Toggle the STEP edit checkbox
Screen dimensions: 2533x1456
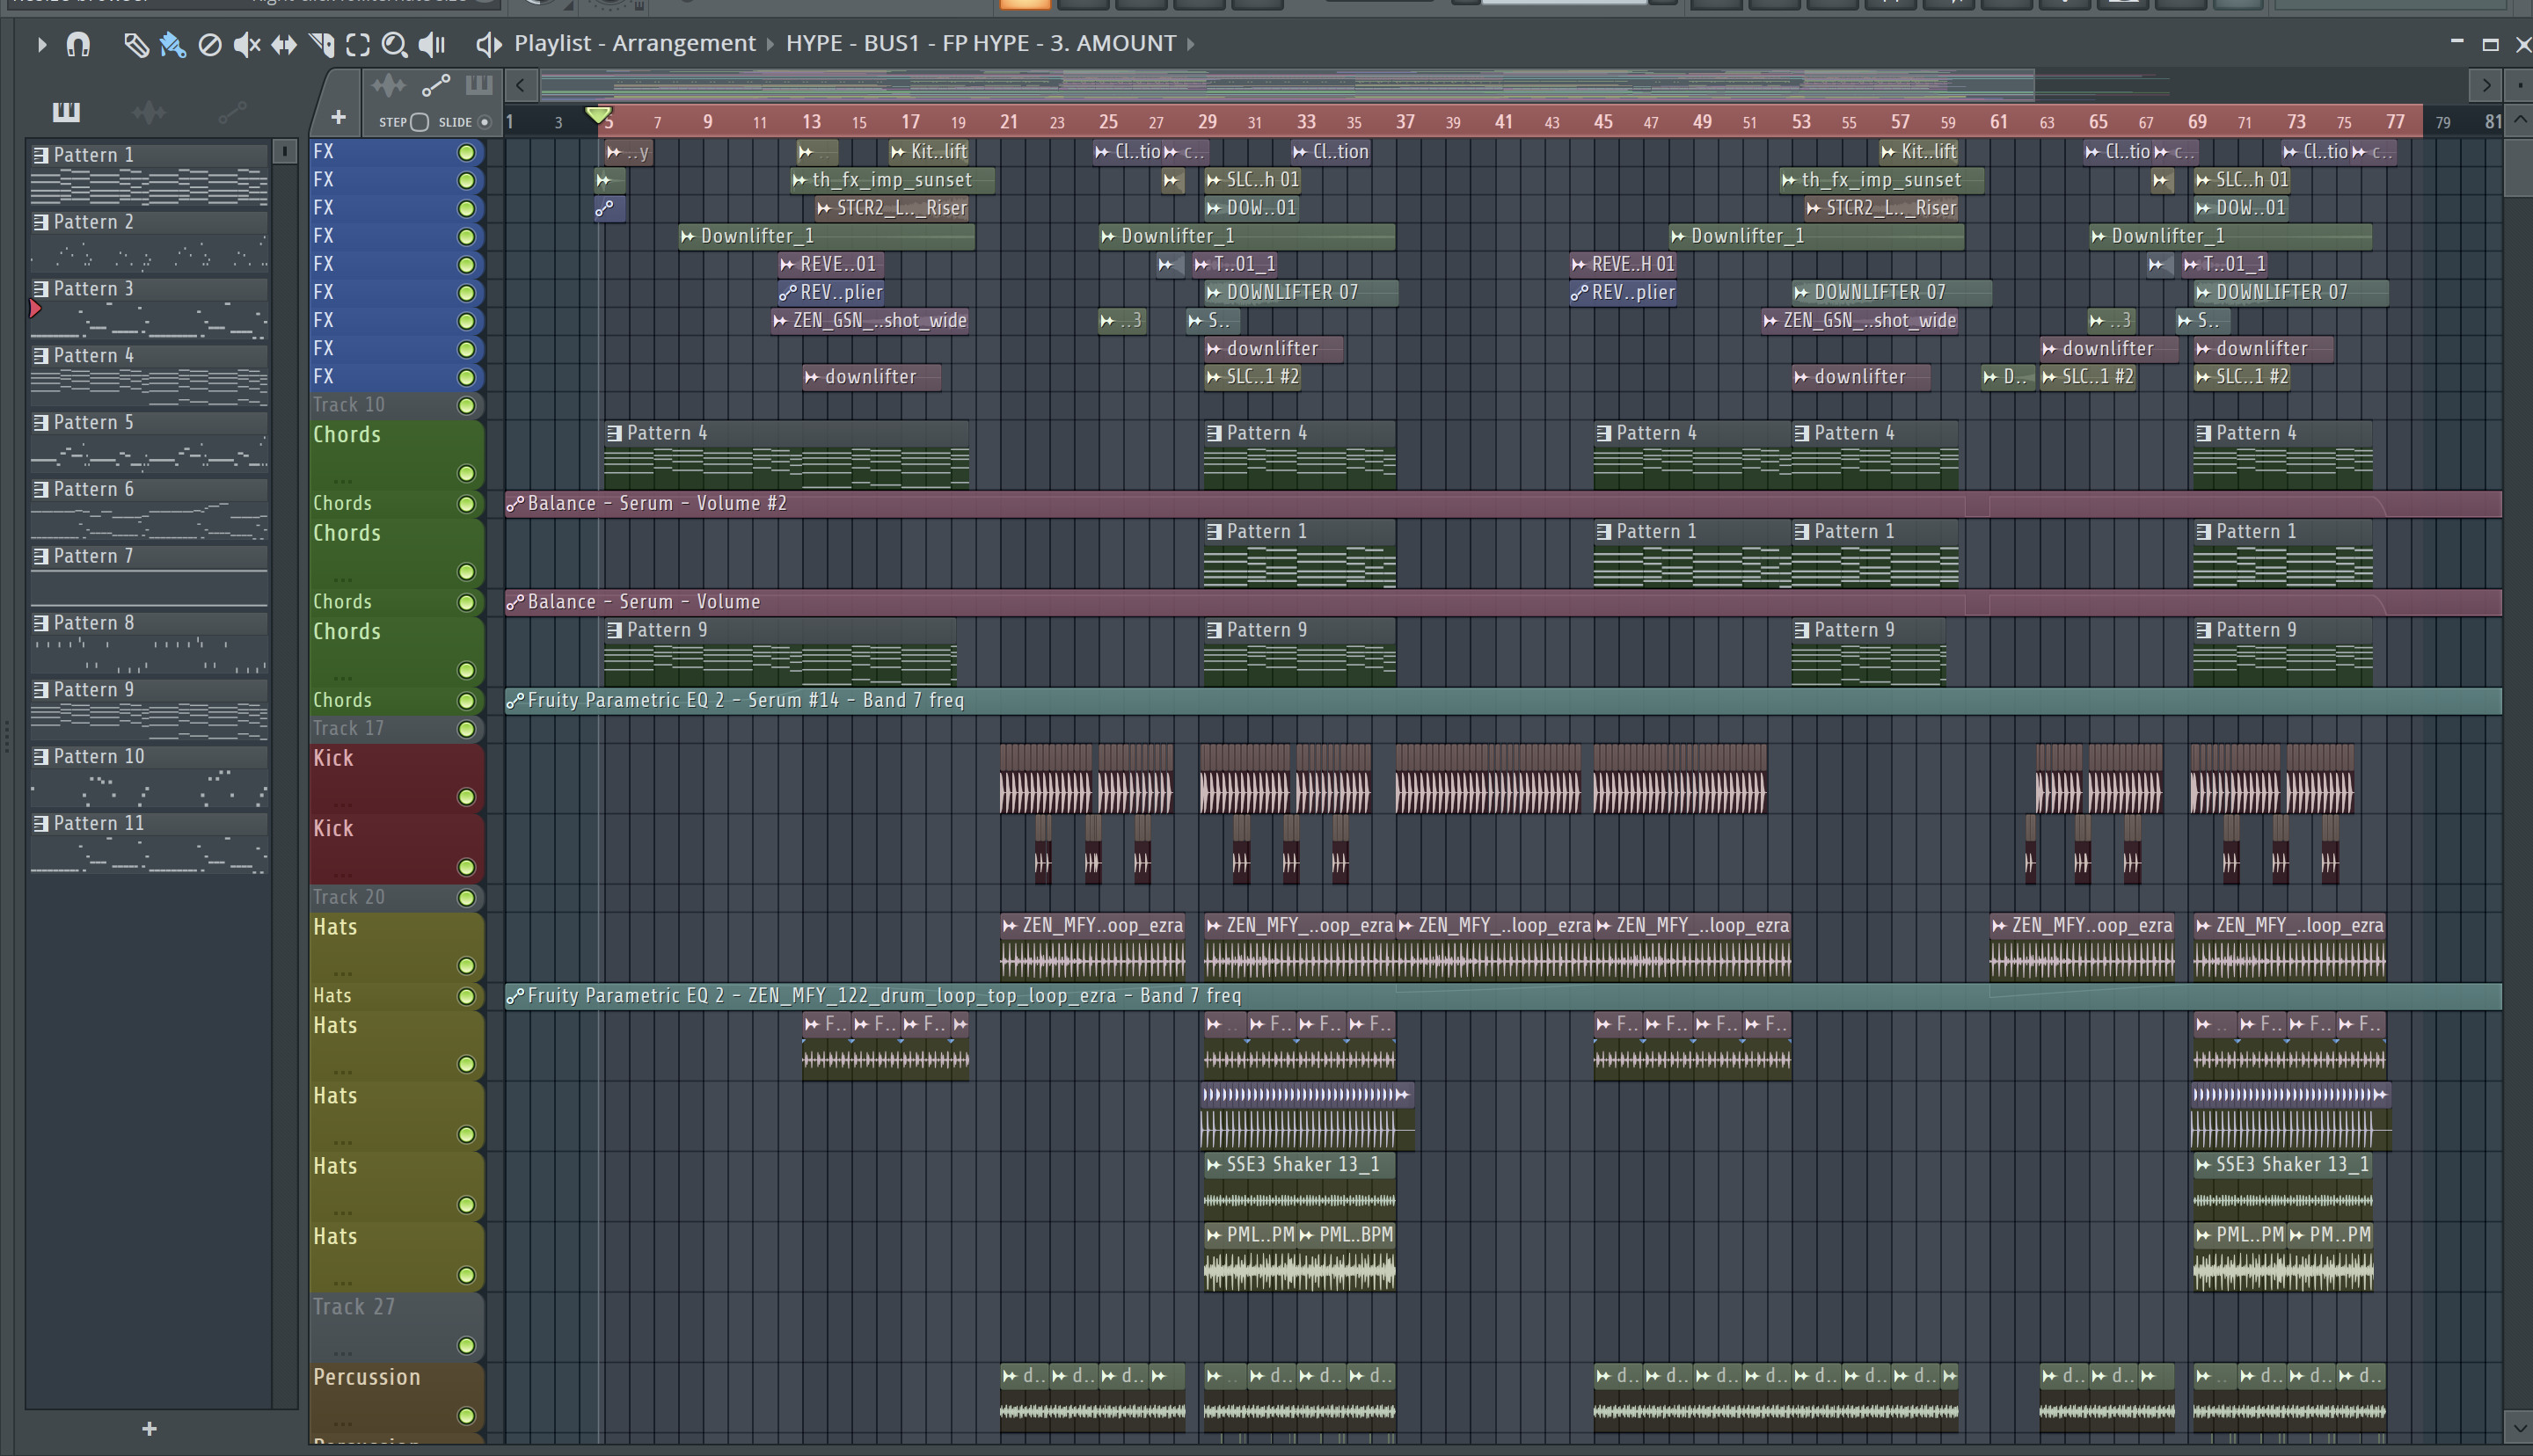coord(420,122)
